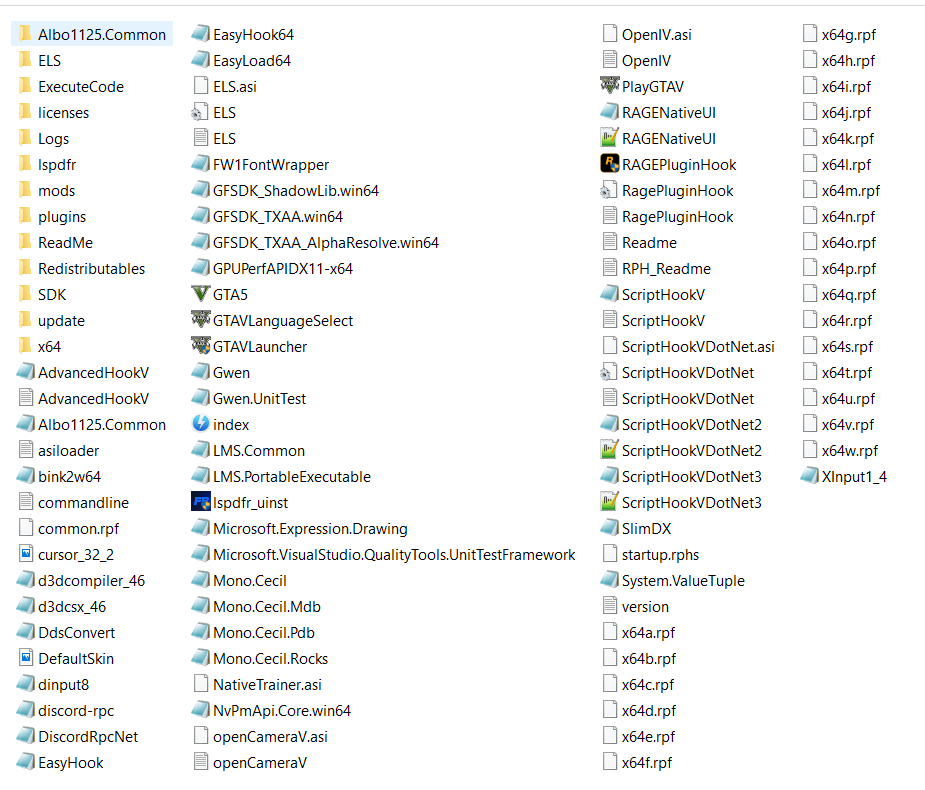Select the asiloader file name
The image size is (925, 790).
click(68, 451)
